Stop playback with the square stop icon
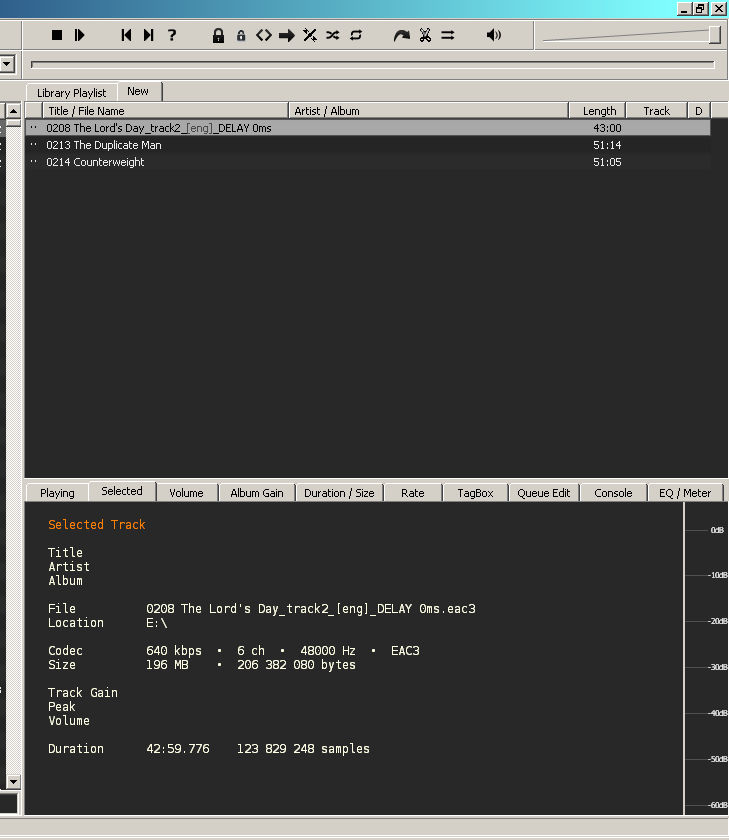The width and height of the screenshot is (729, 840). [57, 35]
